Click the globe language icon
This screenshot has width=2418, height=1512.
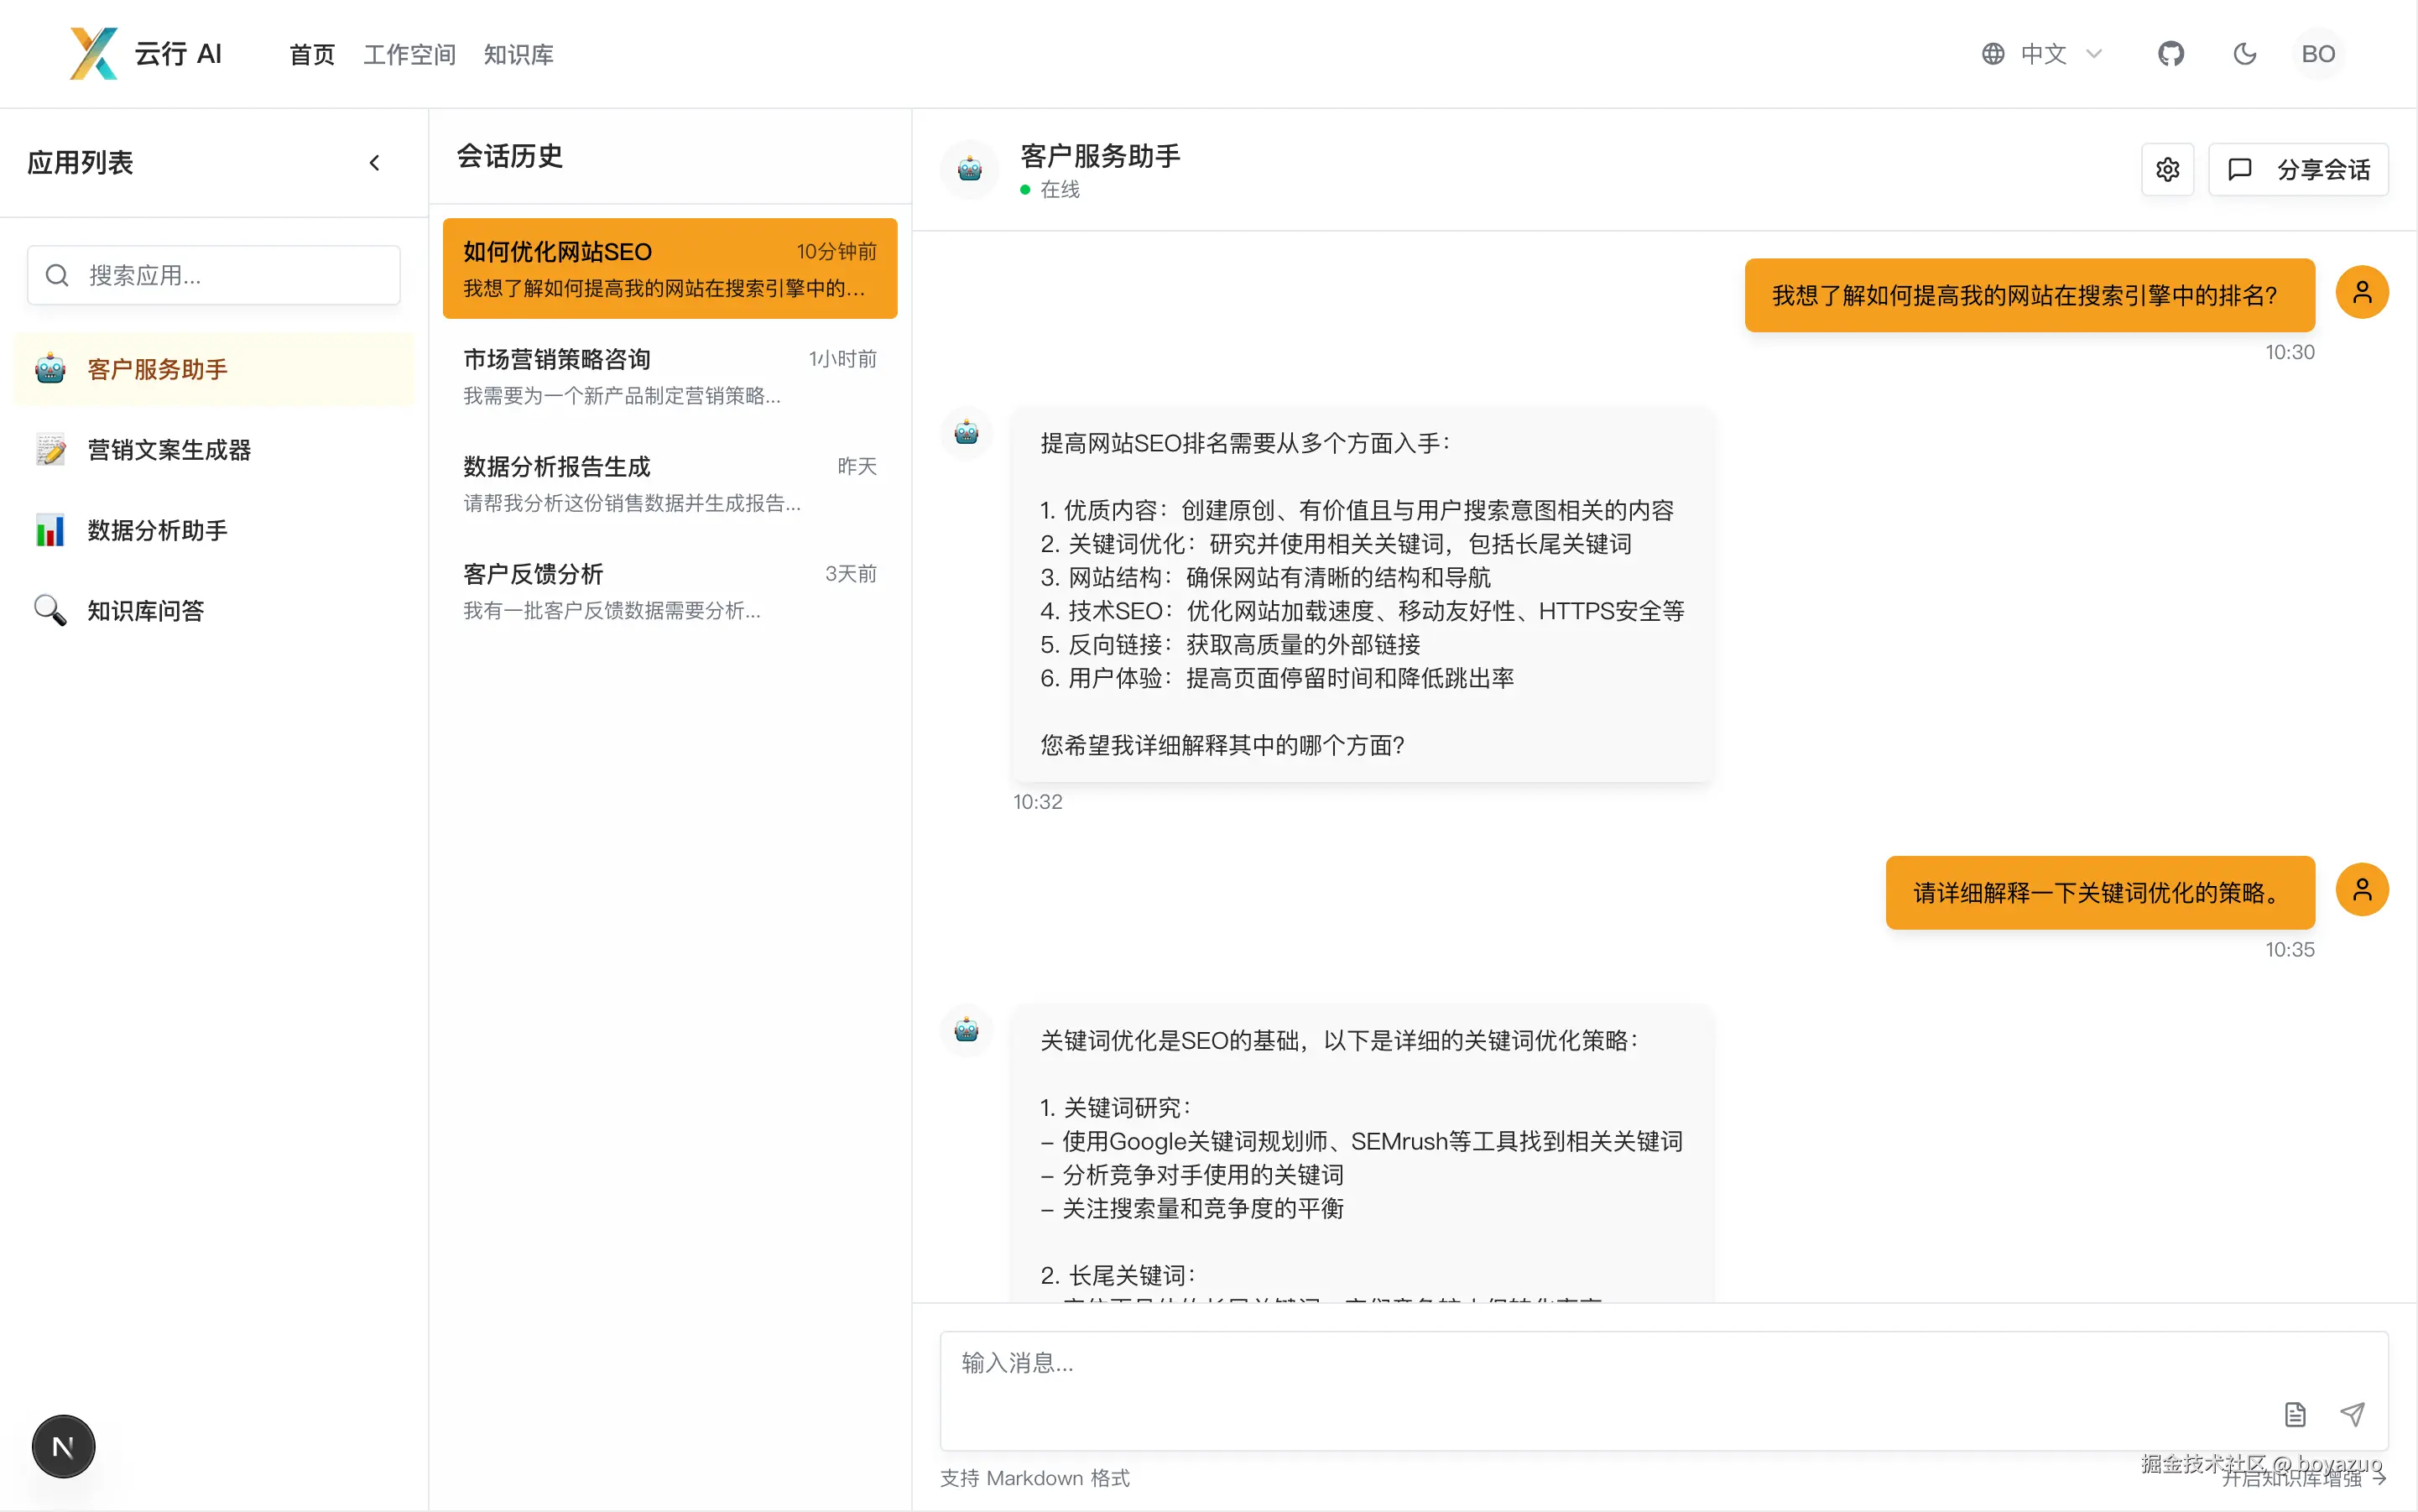click(1992, 54)
